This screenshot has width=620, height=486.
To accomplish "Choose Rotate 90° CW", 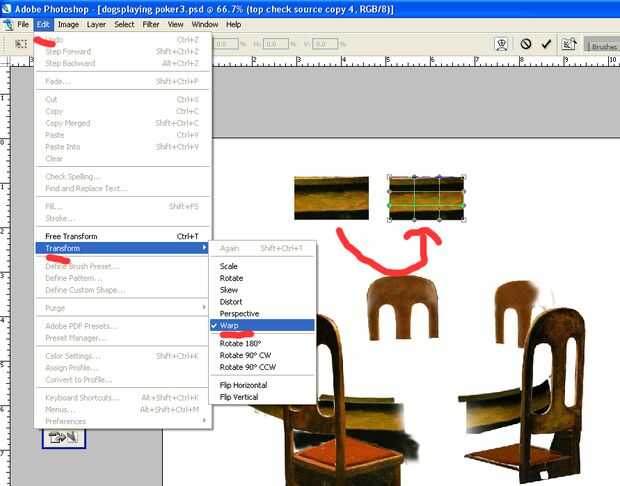I will point(263,355).
